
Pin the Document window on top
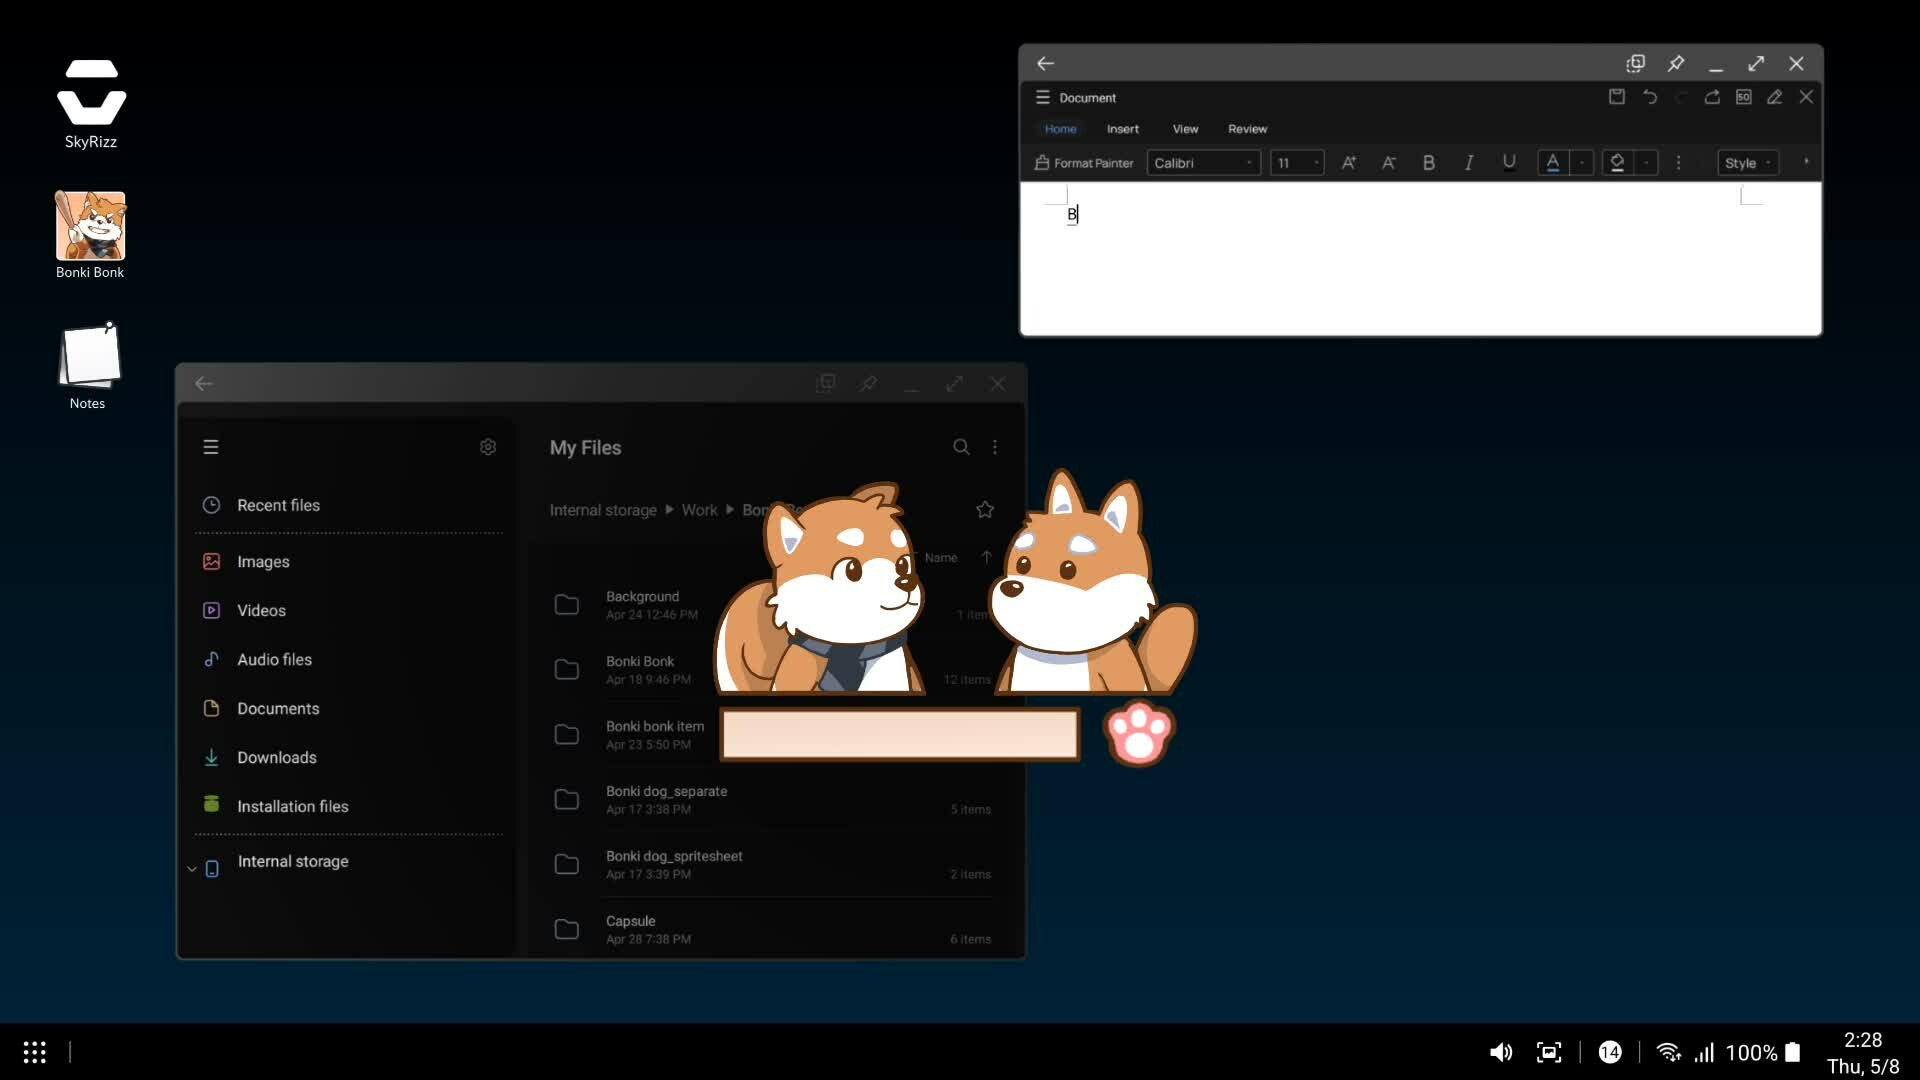point(1676,63)
